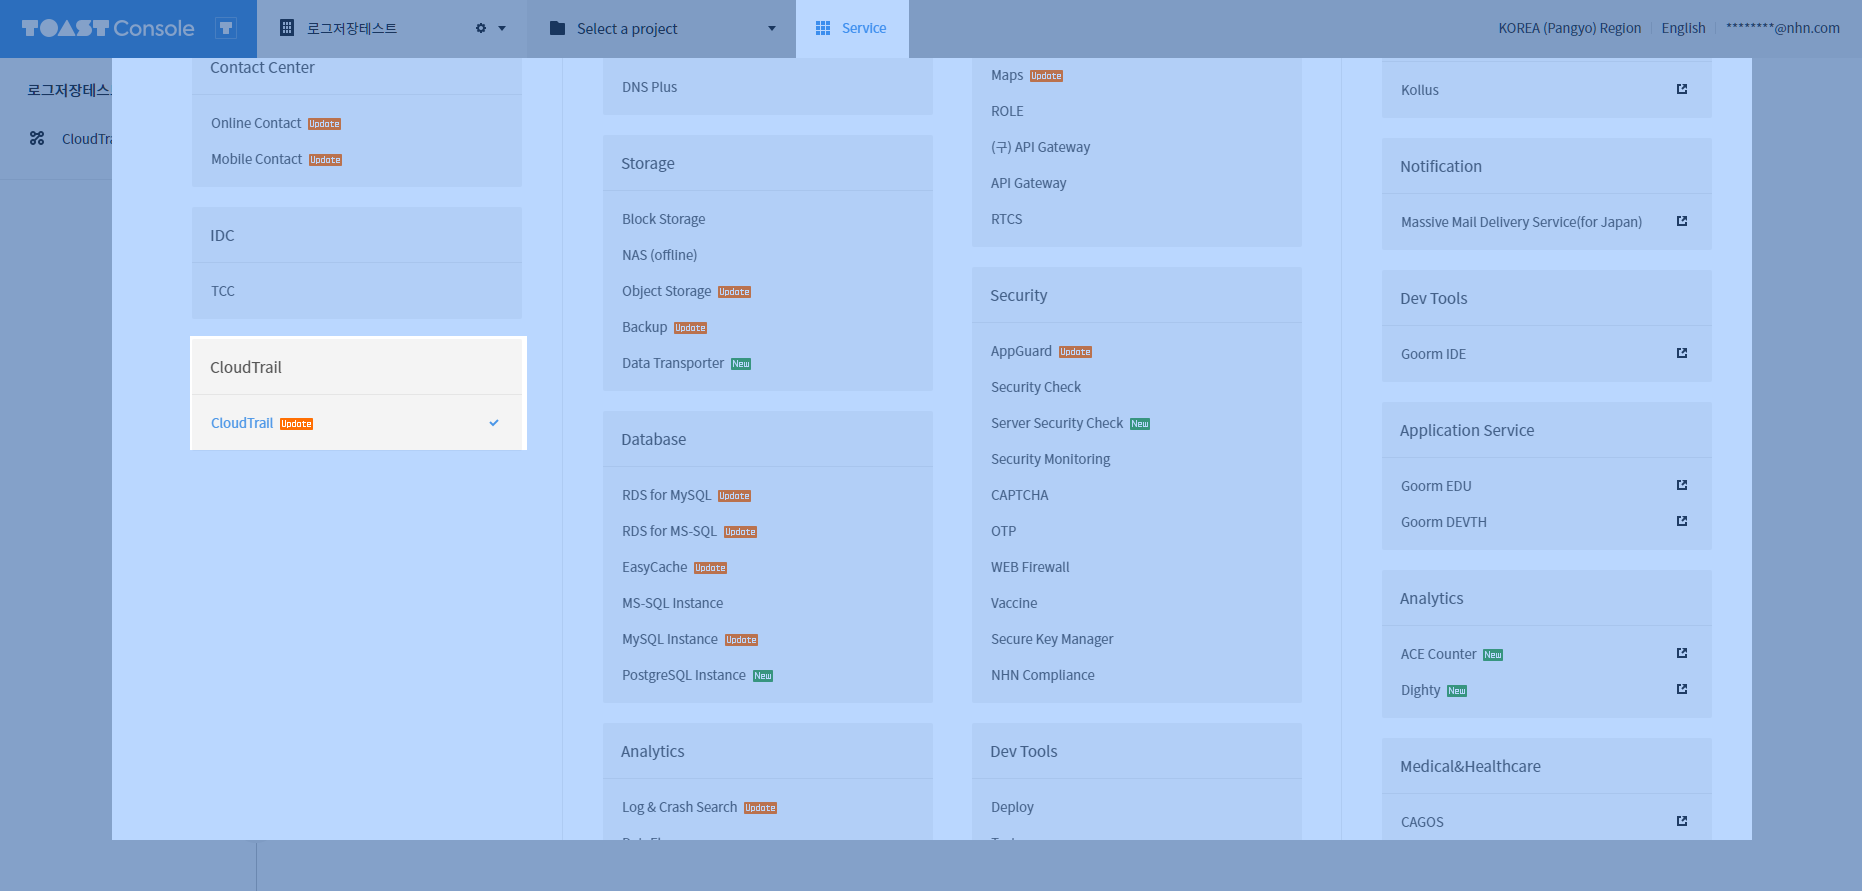Viewport: 1862px width, 891px height.
Task: Open Massive Mail Delivery external link icon
Action: click(1682, 221)
